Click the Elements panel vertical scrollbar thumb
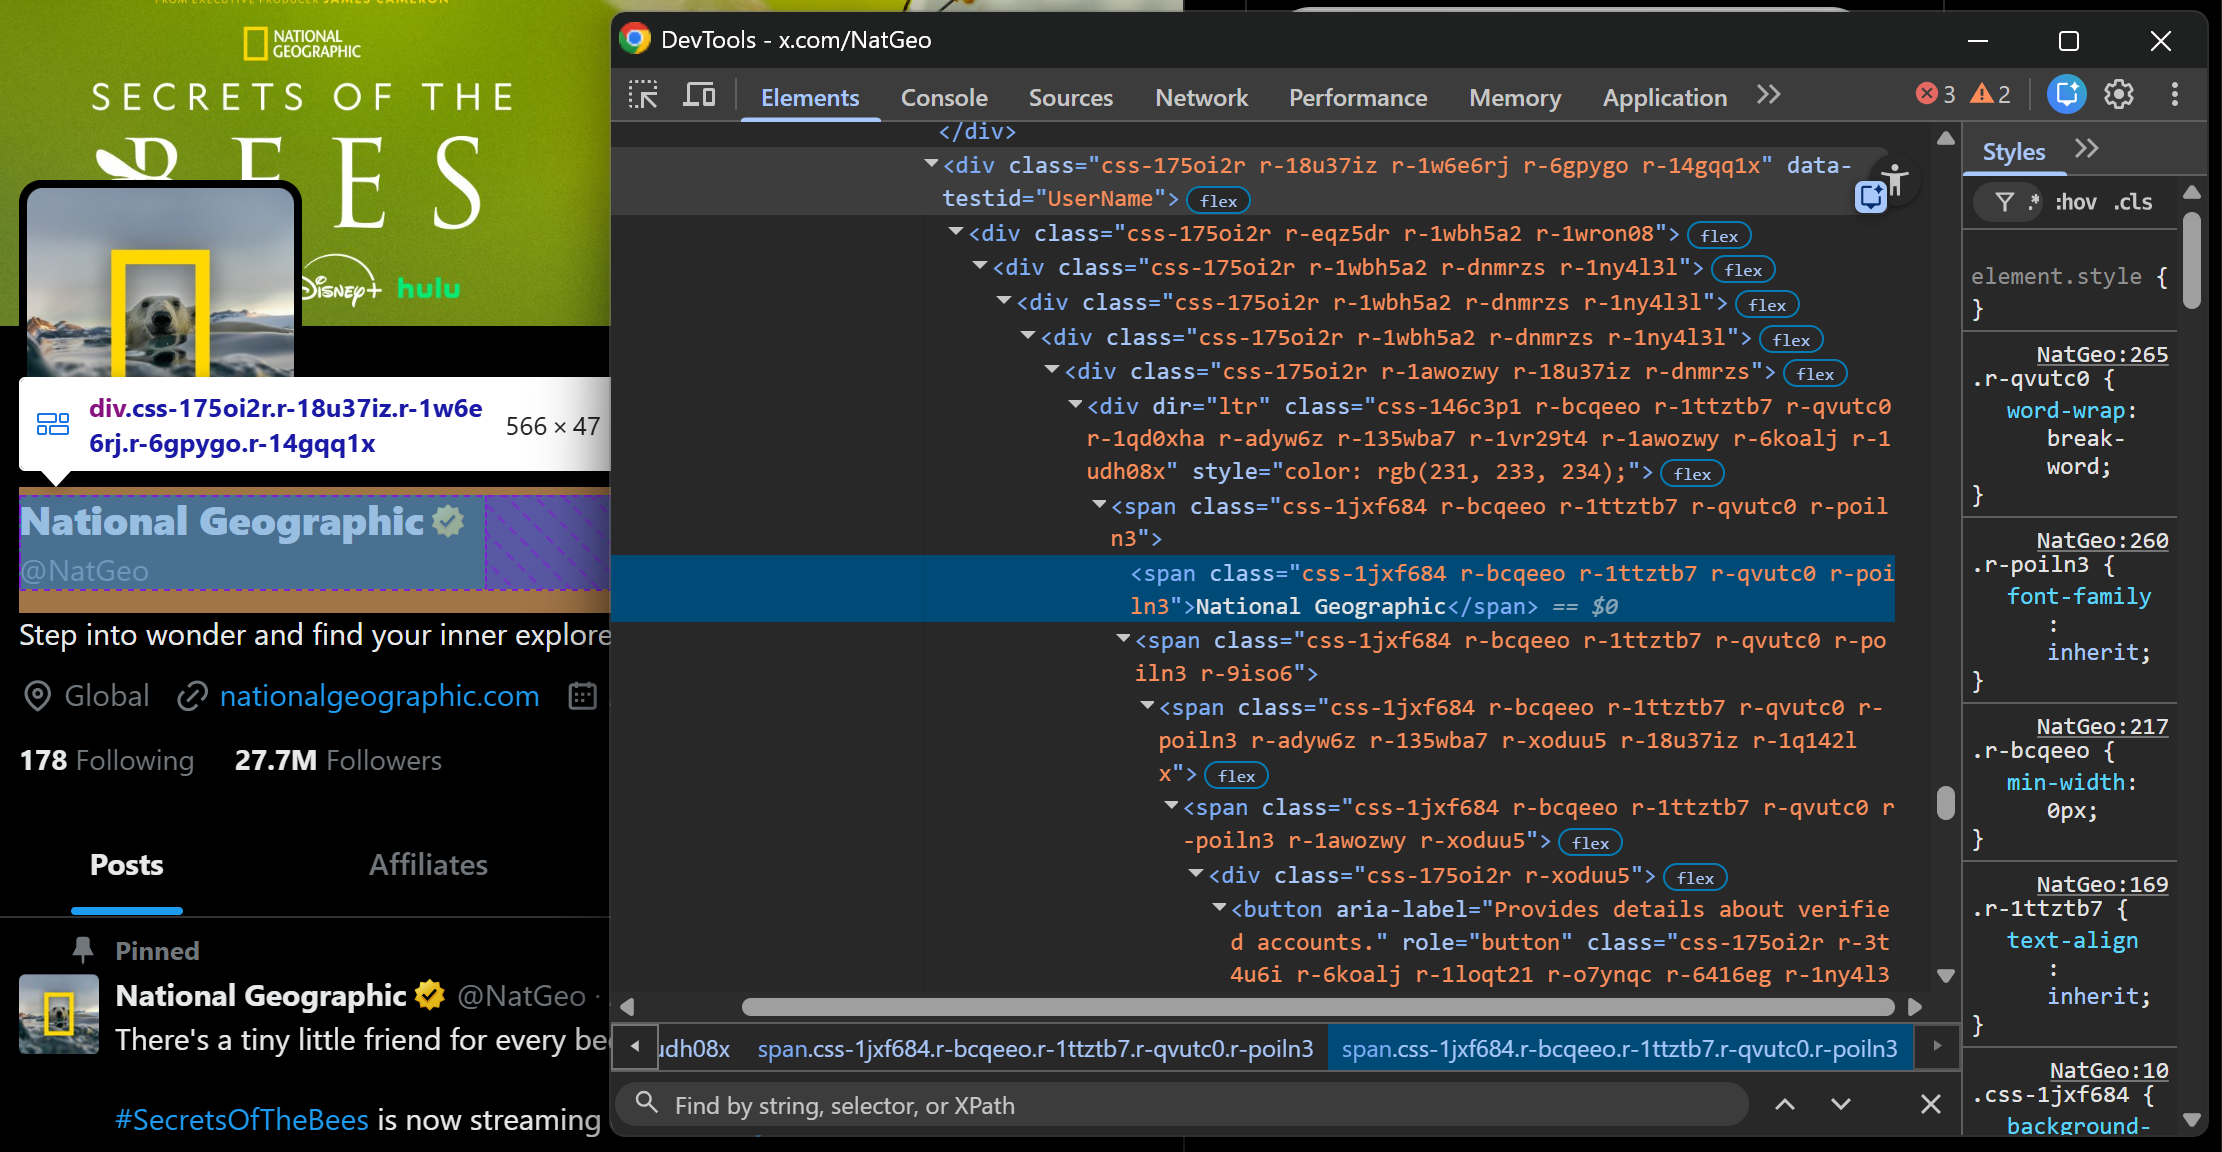Screen dimensions: 2222x1152 pyautogui.click(x=1945, y=803)
